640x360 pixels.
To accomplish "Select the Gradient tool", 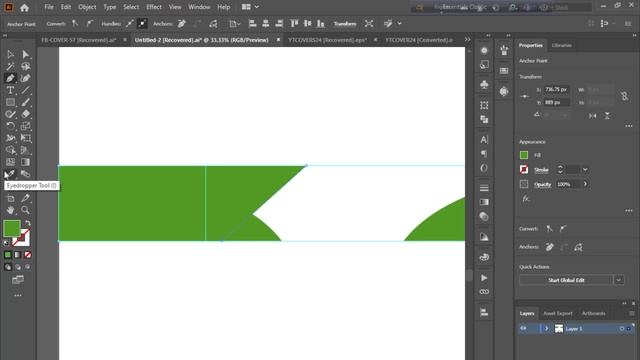I will (25, 162).
